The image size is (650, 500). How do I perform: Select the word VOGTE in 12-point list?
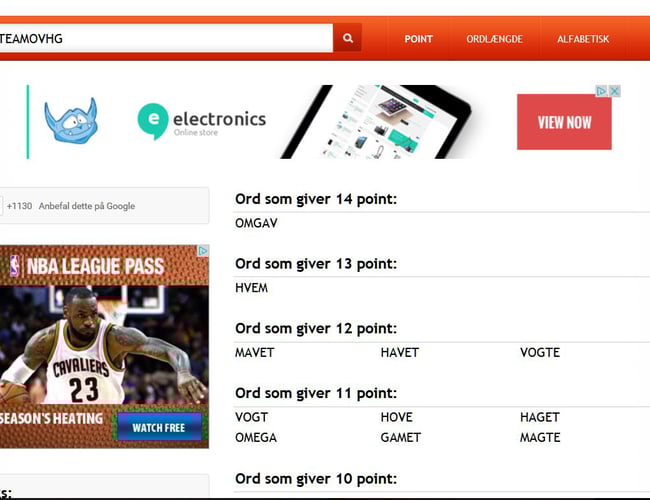[x=540, y=352]
